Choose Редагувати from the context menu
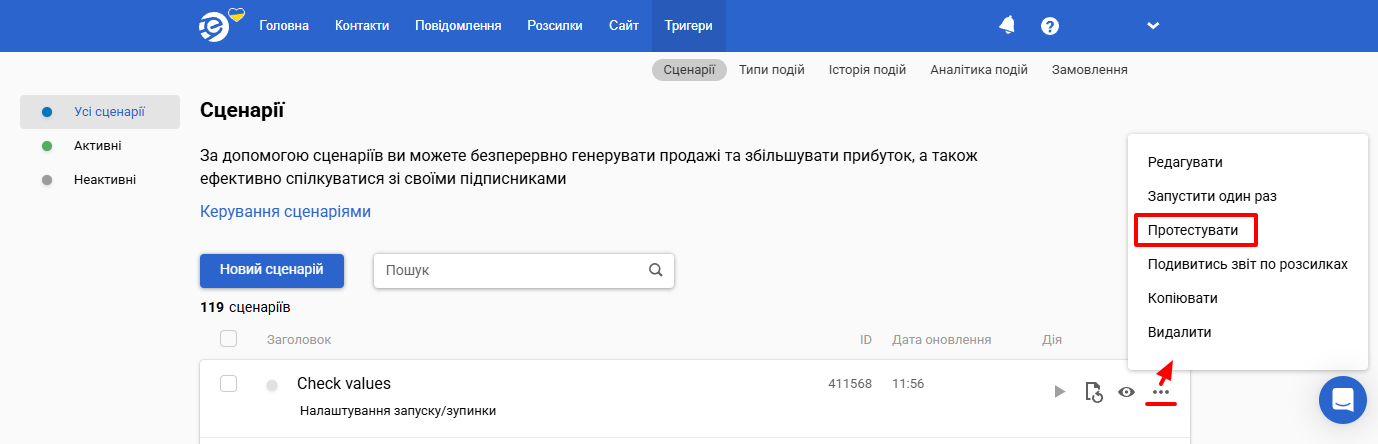 [1185, 162]
